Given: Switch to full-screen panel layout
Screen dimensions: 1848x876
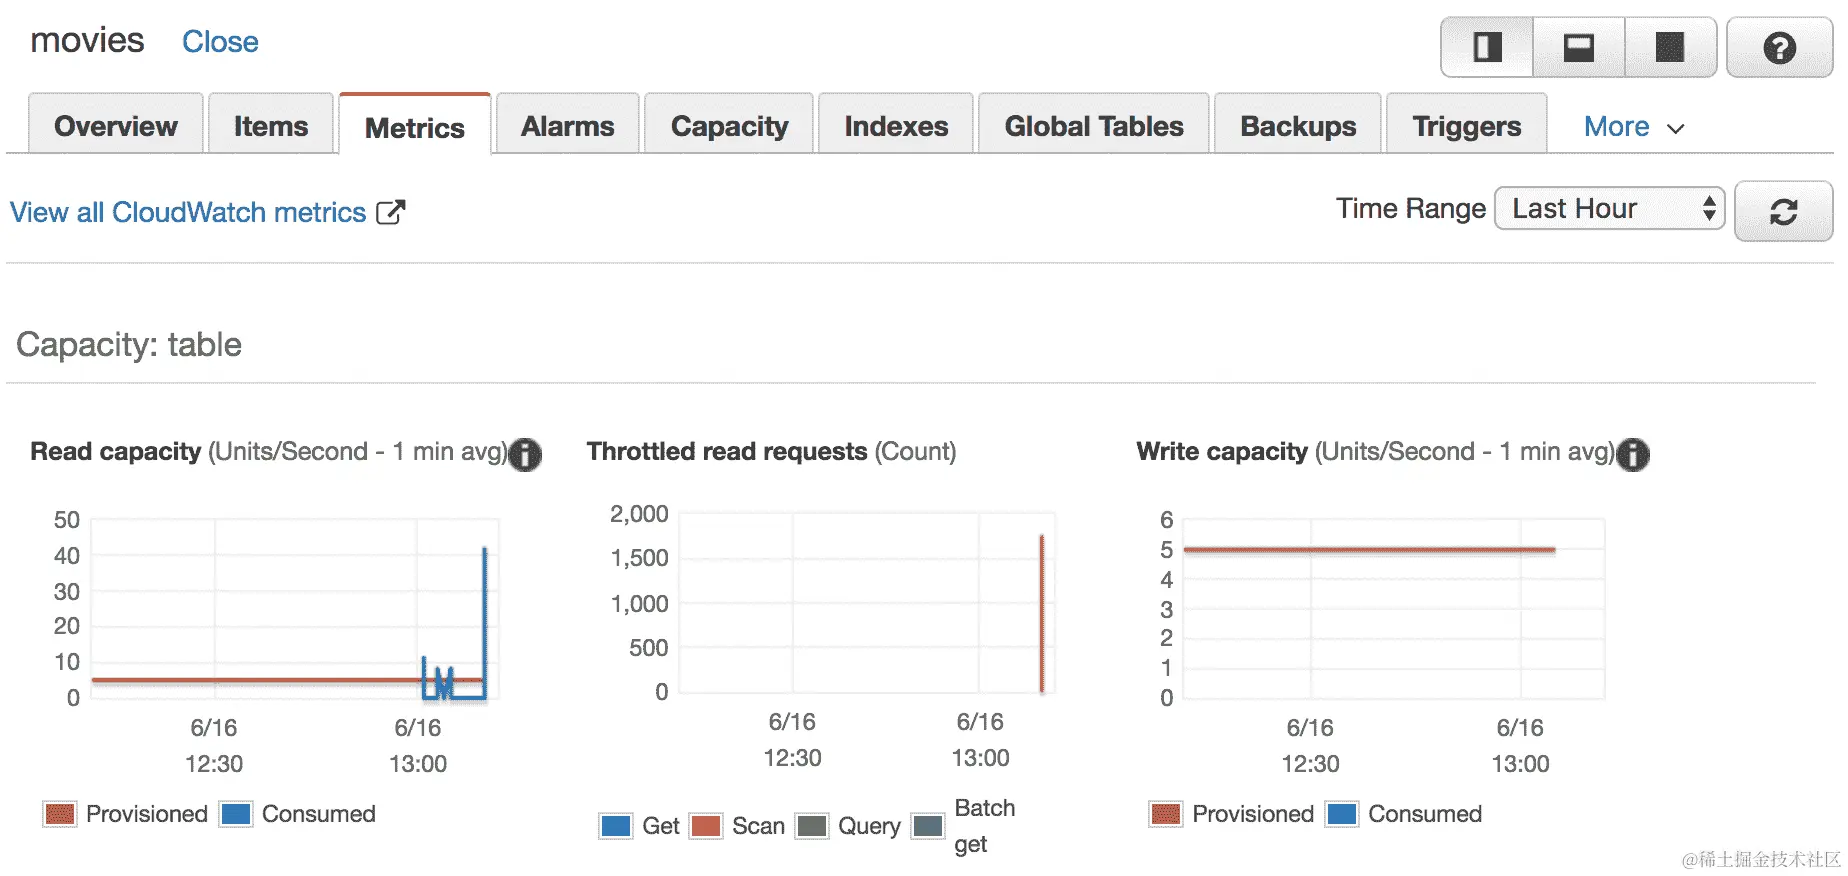Looking at the screenshot, I should 1671,47.
